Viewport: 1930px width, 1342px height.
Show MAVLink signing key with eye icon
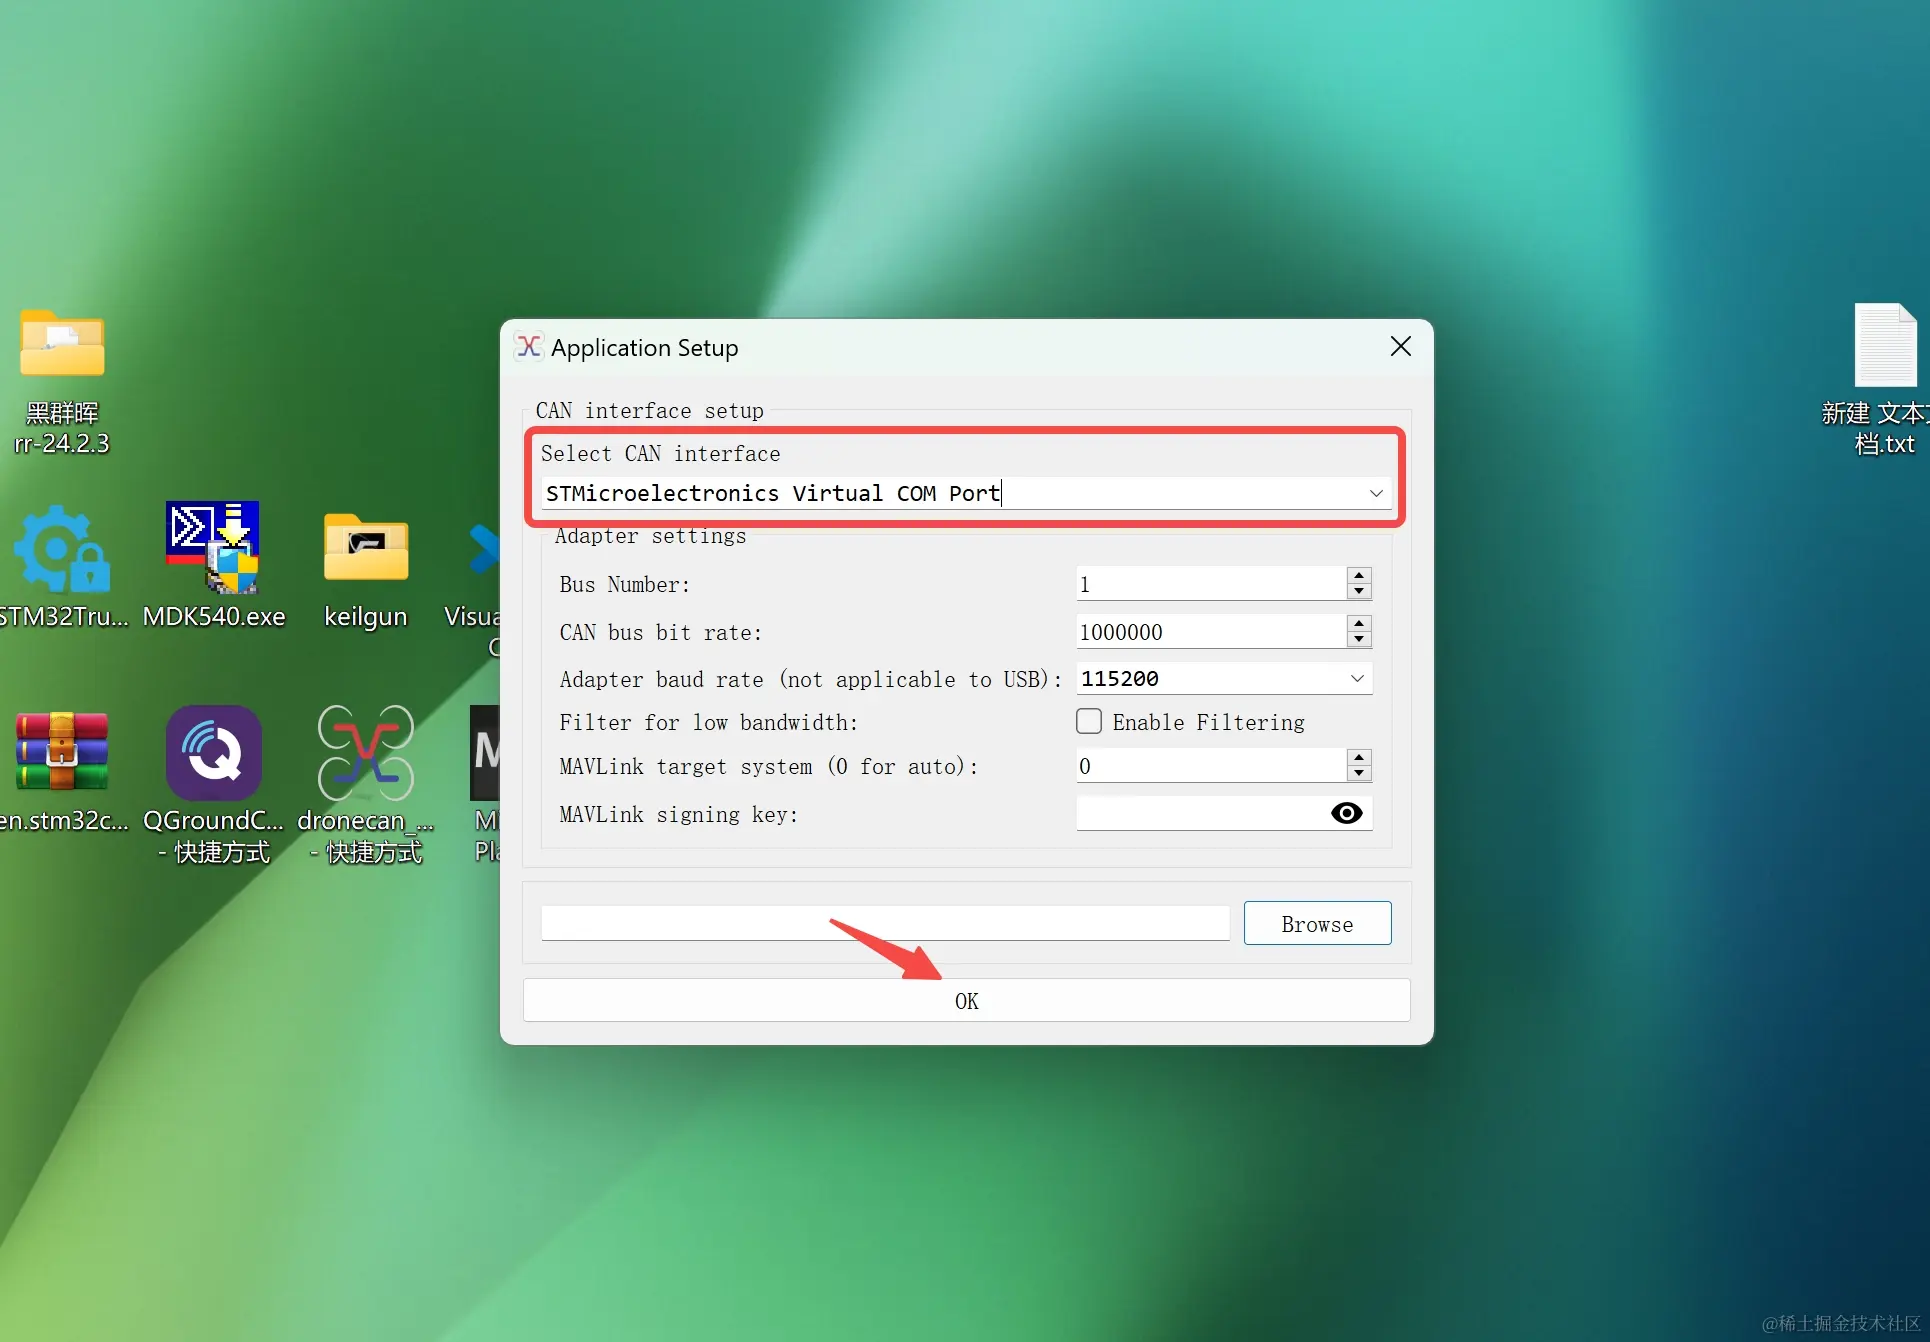(x=1347, y=814)
